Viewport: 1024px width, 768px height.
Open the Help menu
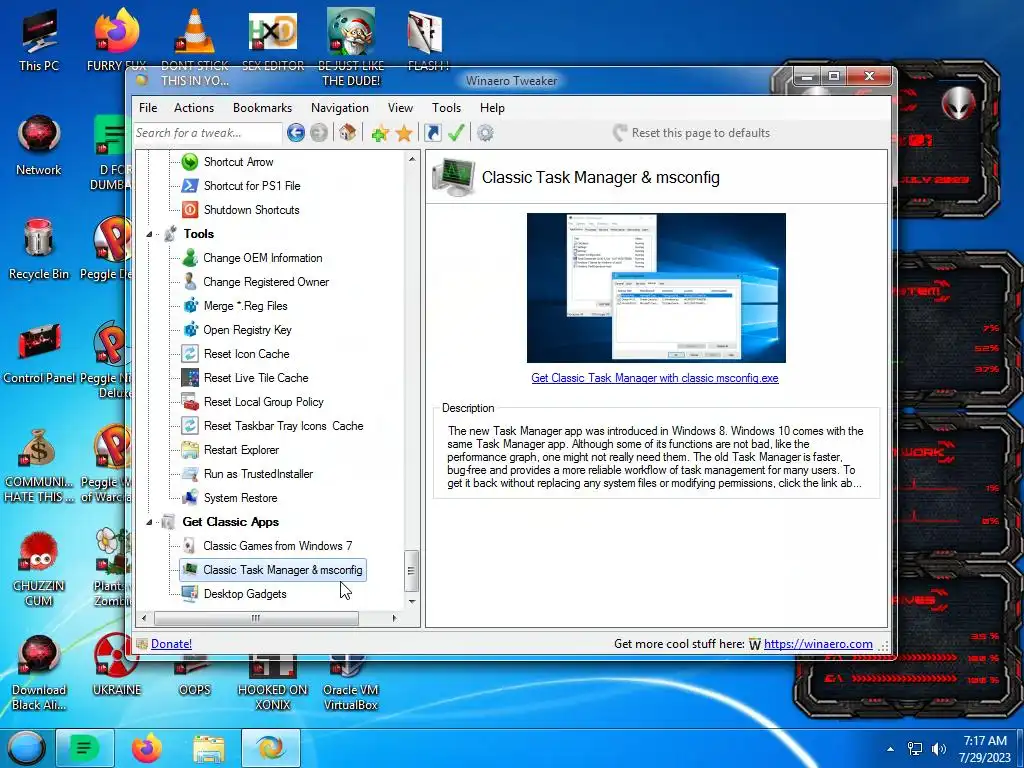[x=492, y=108]
